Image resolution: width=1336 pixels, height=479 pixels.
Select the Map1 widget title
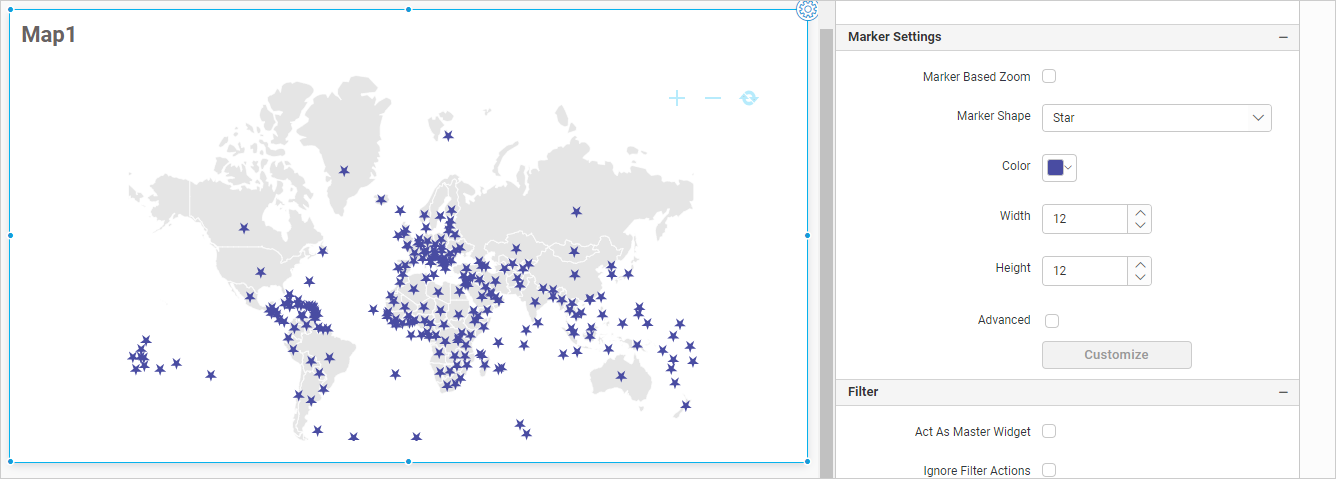[x=49, y=35]
